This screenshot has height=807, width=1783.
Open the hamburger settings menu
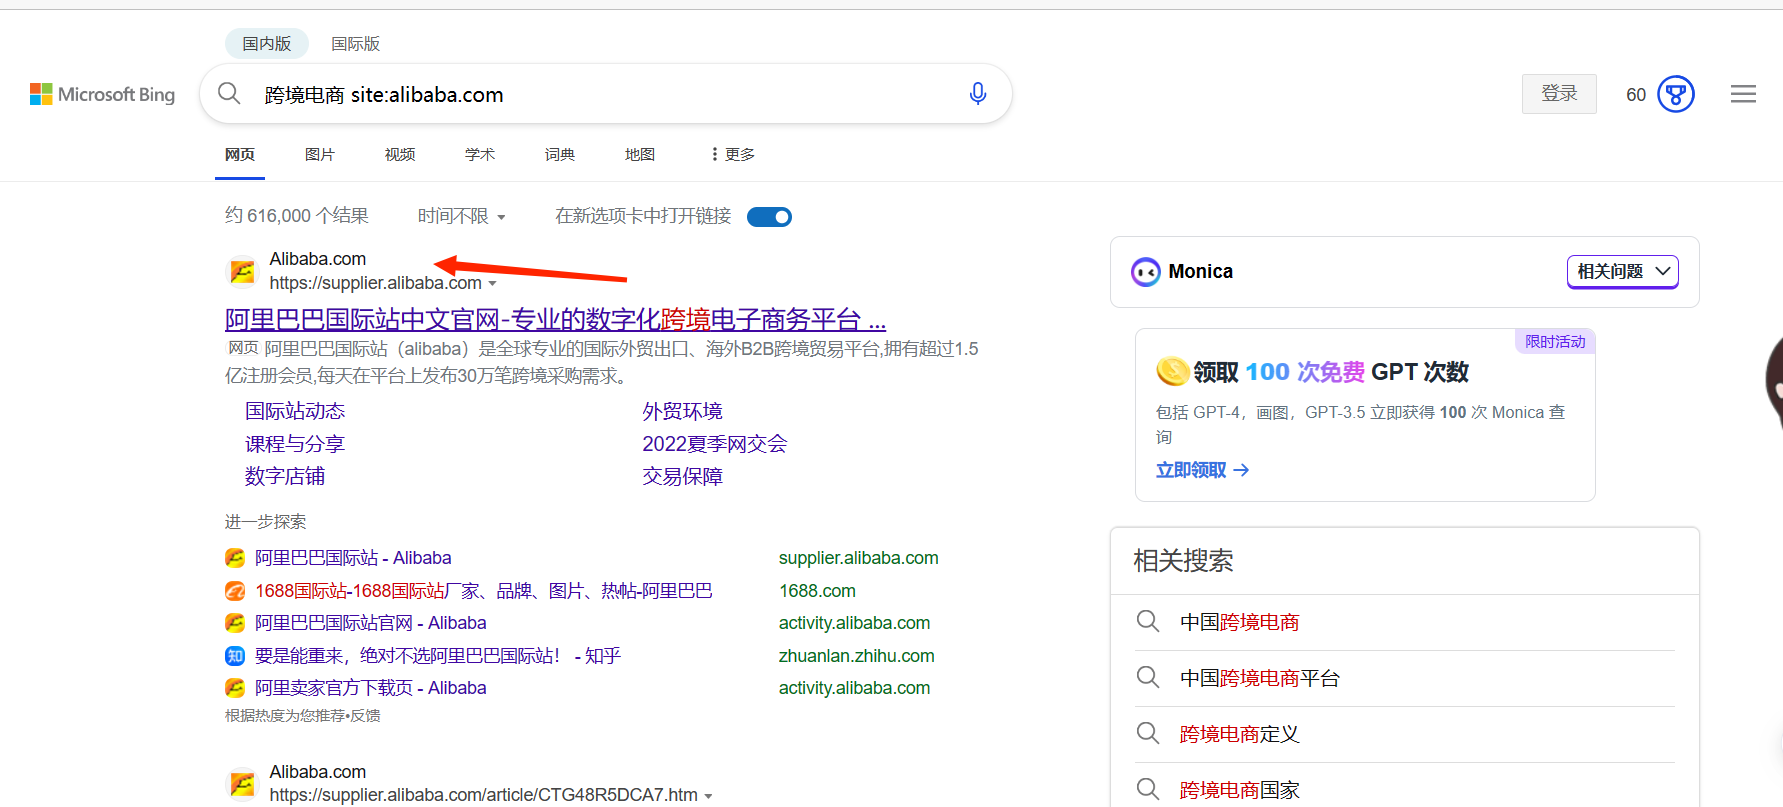tap(1743, 94)
